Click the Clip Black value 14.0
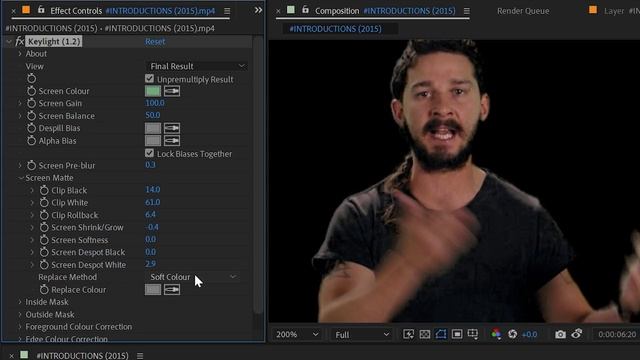640x360 pixels. click(153, 189)
